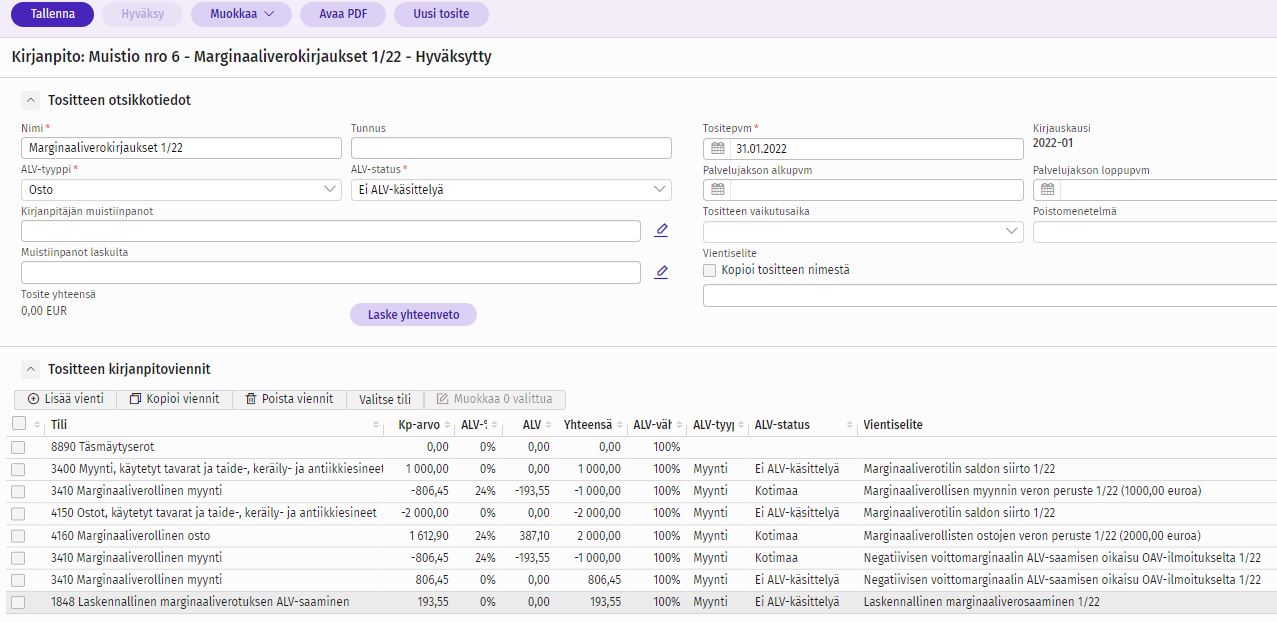Click the Tallenna save button
1277x622 pixels.
pos(52,14)
